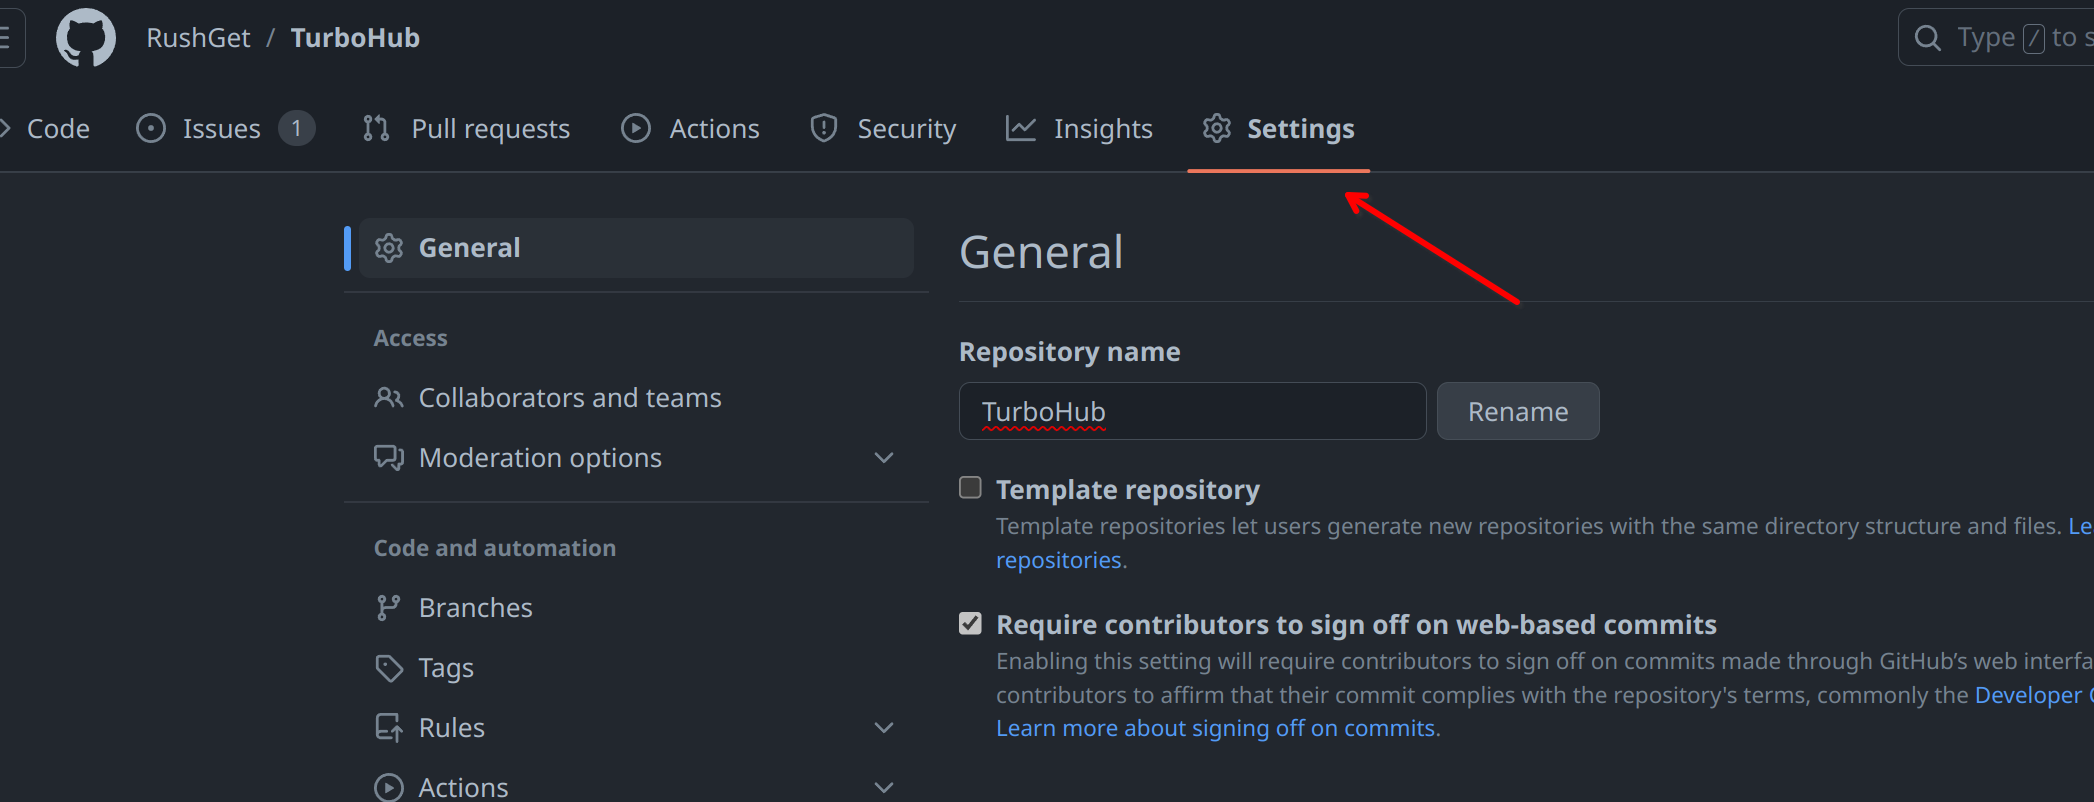Click the Rules icon in sidebar
Image resolution: width=2094 pixels, height=802 pixels.
[389, 728]
